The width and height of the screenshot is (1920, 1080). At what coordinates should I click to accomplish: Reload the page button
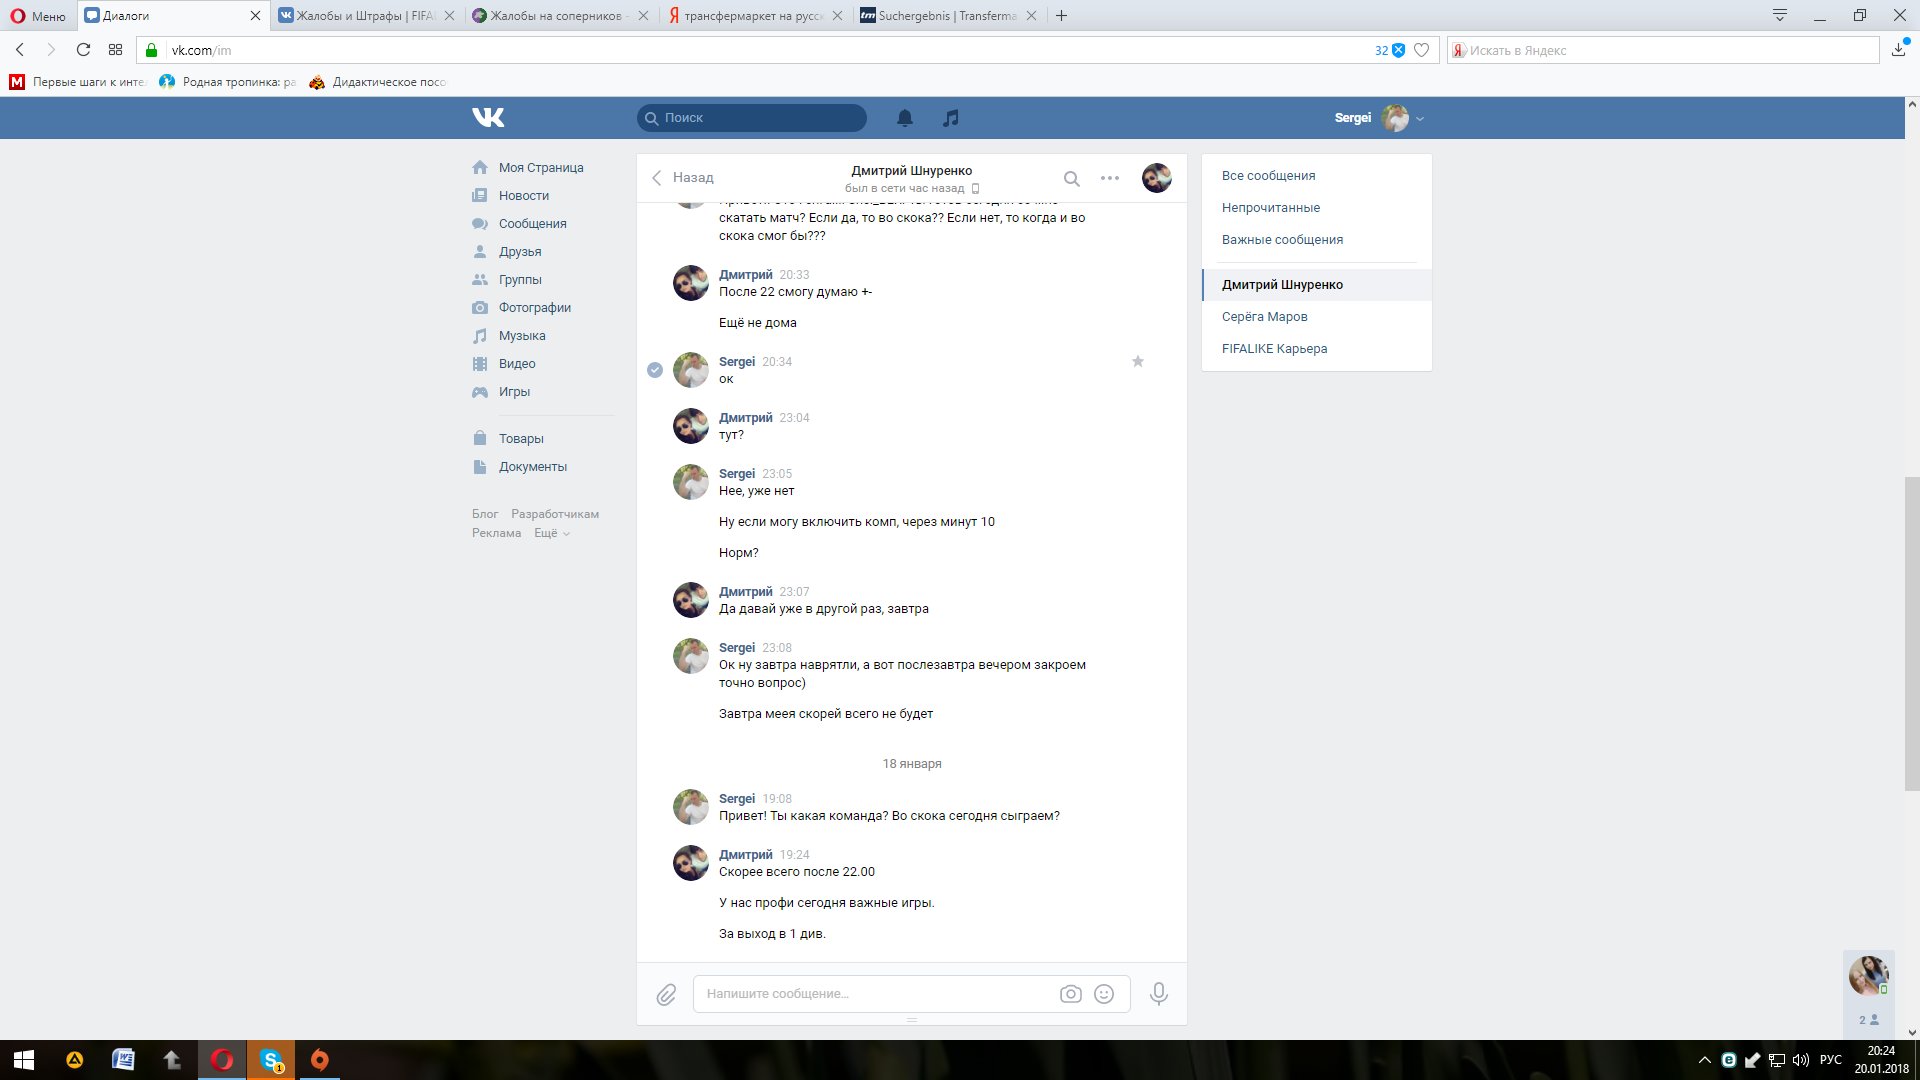coord(83,50)
